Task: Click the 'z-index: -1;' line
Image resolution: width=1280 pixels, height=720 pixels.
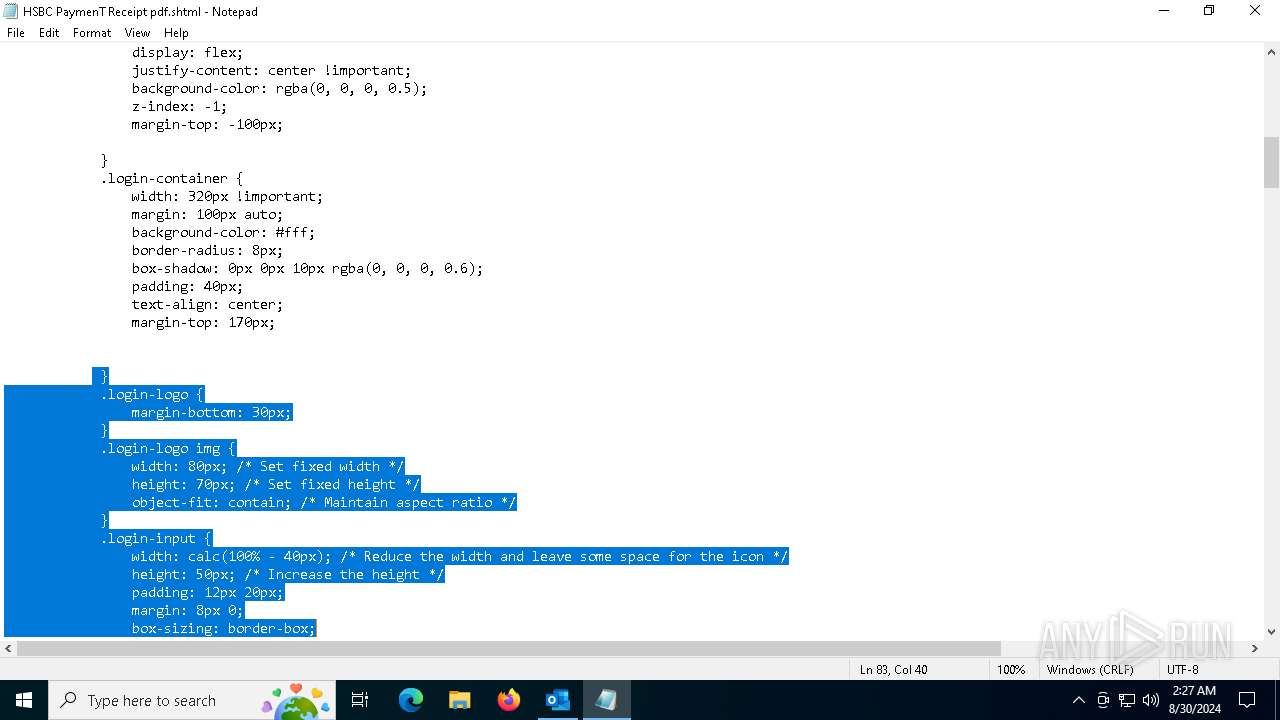Action: (179, 106)
